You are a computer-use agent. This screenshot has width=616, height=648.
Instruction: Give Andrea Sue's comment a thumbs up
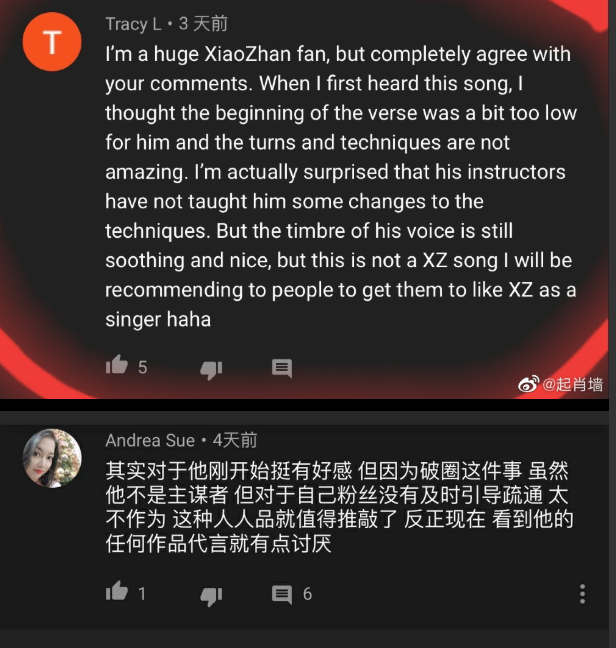coord(117,591)
